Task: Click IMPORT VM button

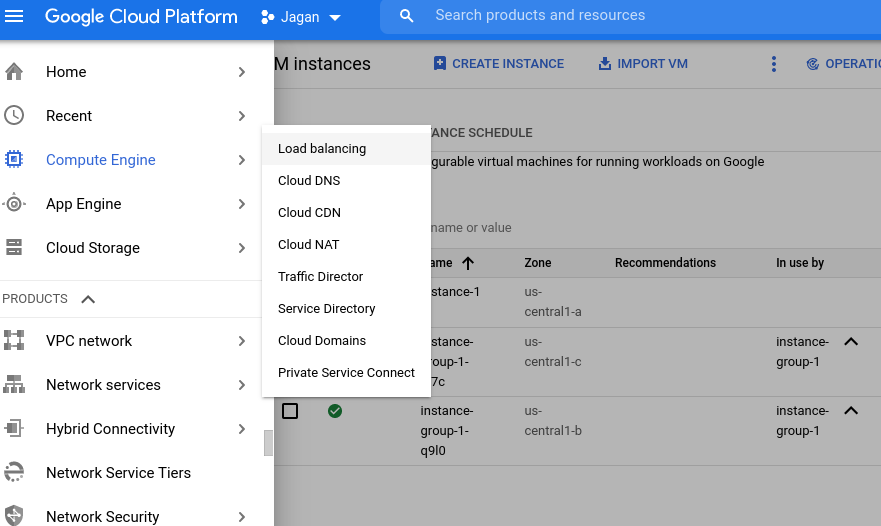Action: (x=643, y=64)
